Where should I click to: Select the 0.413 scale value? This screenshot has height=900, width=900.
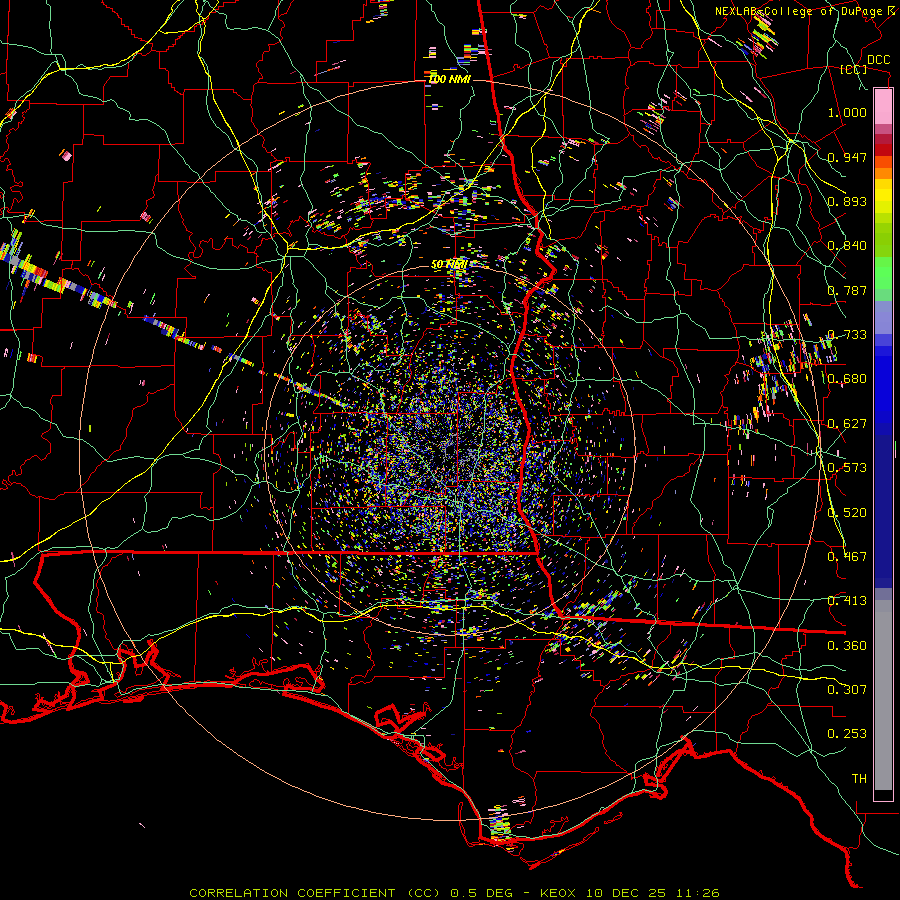pos(847,601)
